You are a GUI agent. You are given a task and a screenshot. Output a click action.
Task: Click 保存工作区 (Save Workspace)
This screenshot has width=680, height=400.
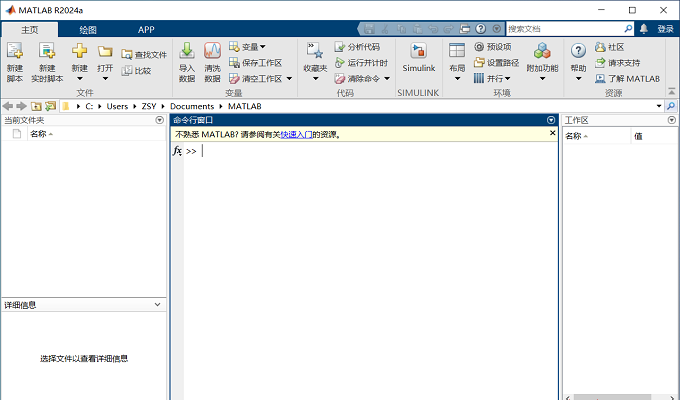coord(255,63)
